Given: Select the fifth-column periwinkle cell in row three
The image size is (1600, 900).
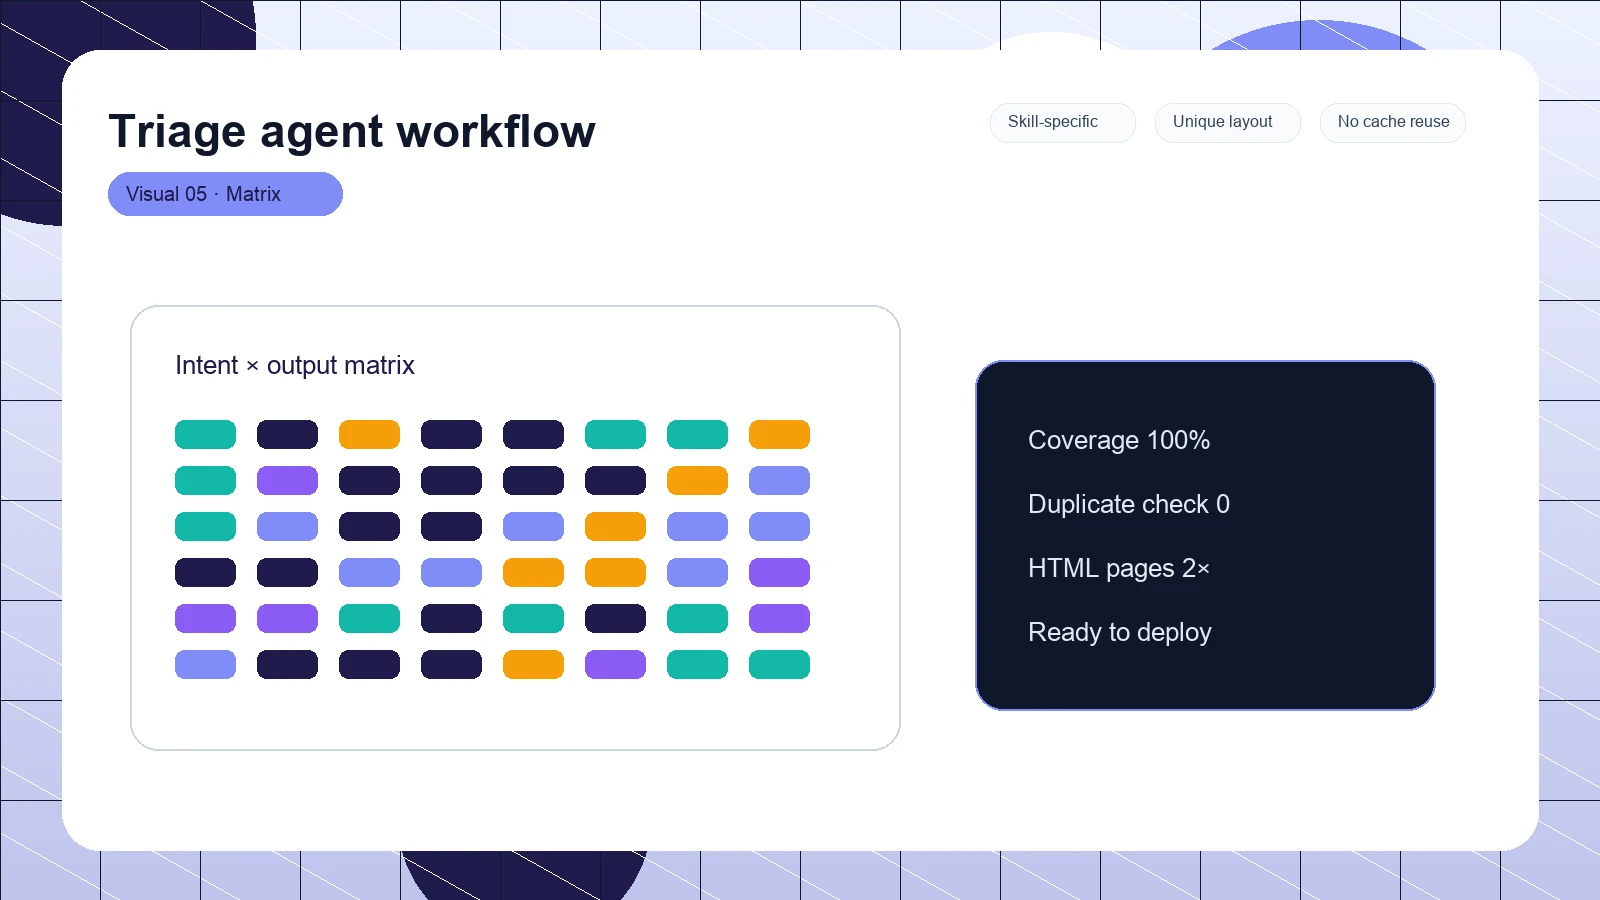Looking at the screenshot, I should 533,527.
